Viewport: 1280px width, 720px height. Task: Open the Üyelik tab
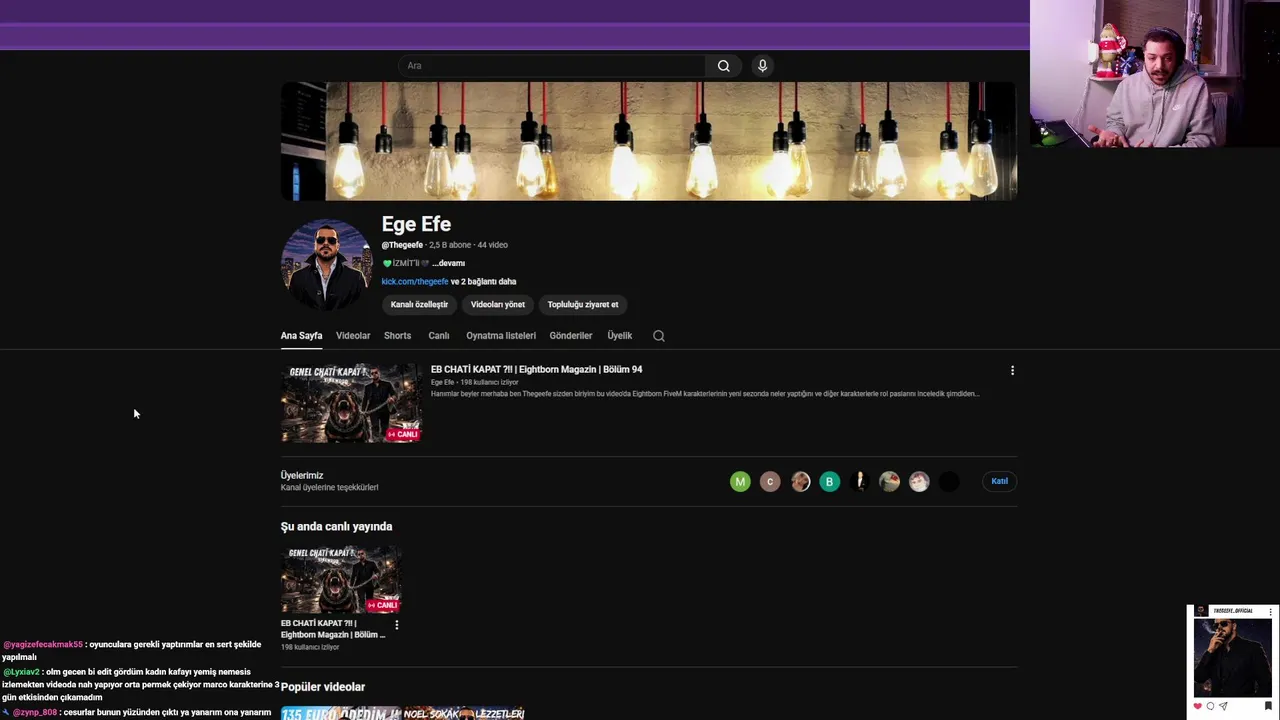point(620,336)
